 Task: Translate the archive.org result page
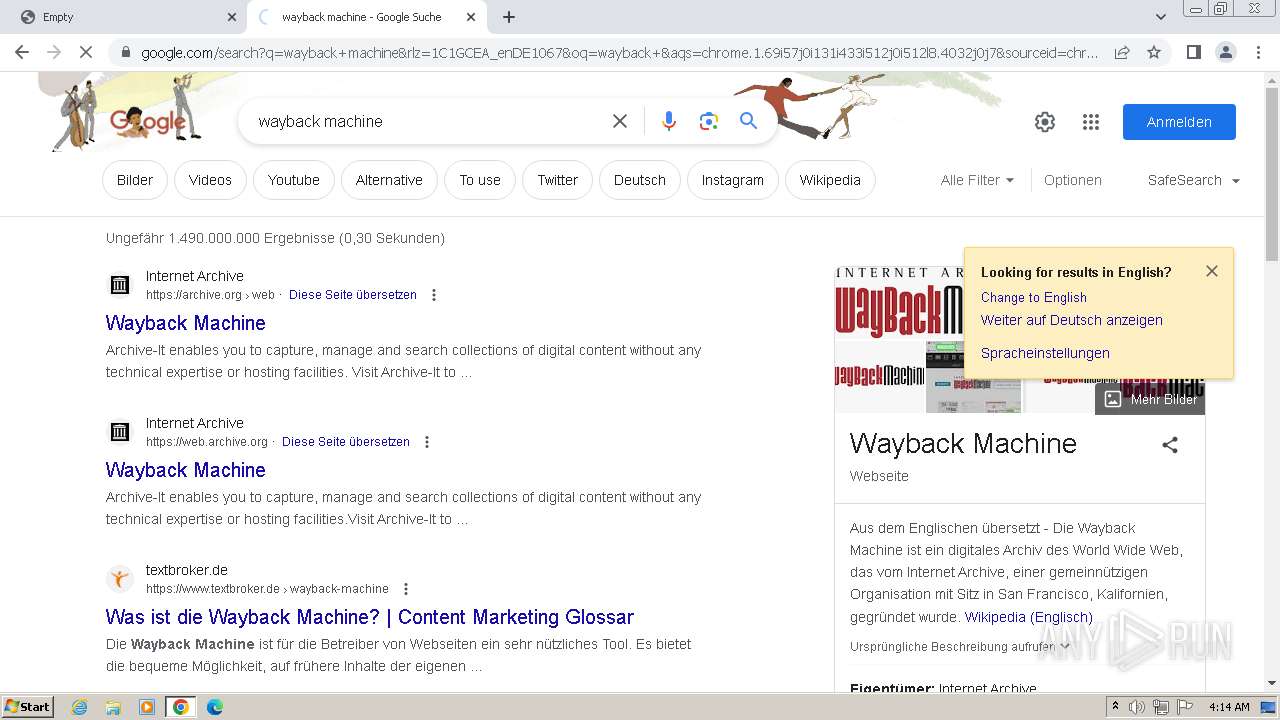pyautogui.click(x=353, y=295)
